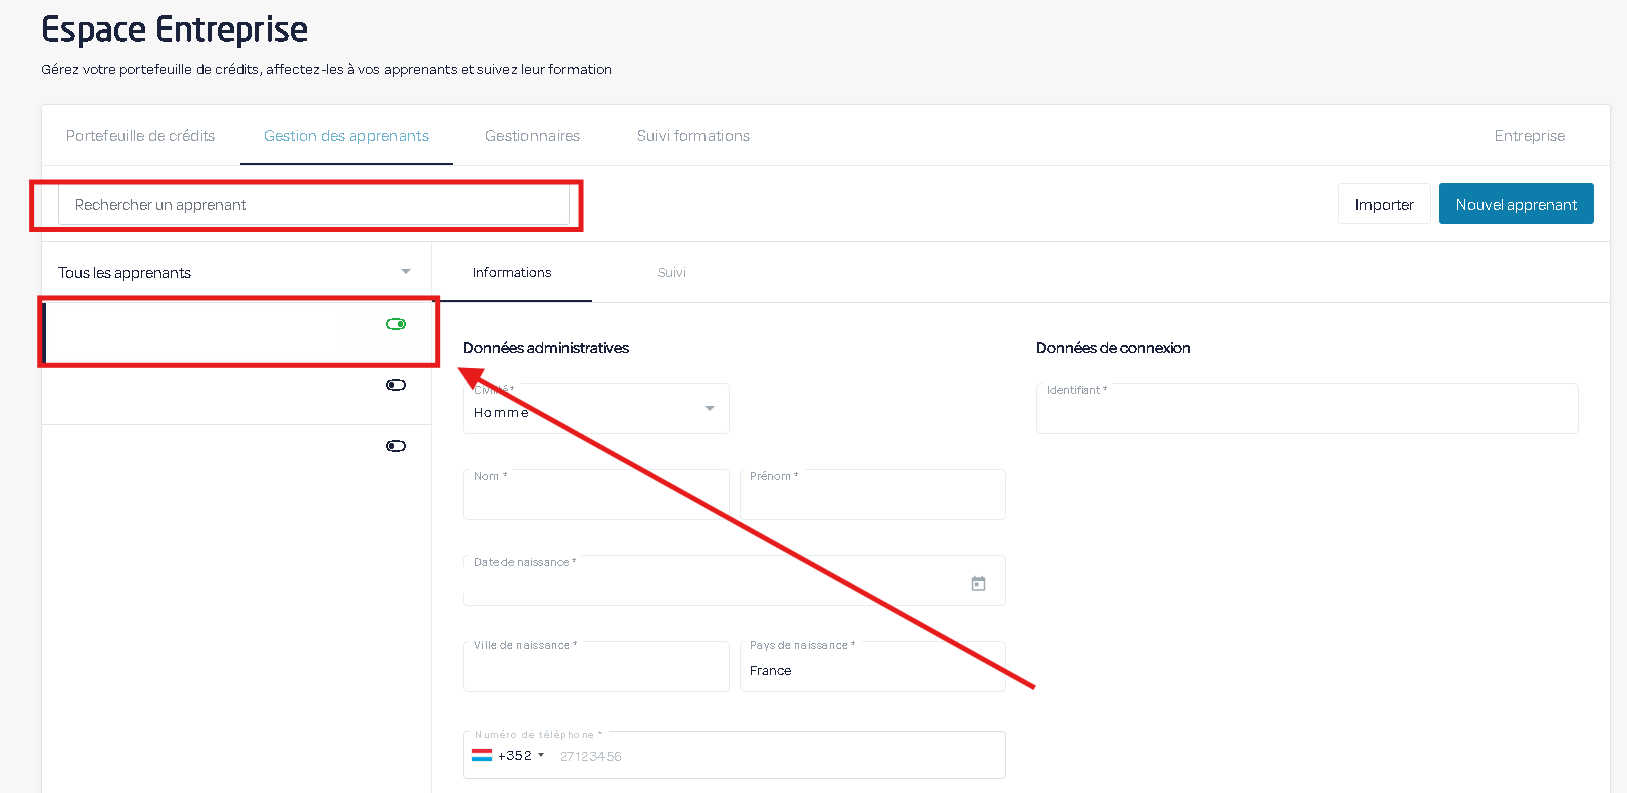The height and width of the screenshot is (793, 1627).
Task: Click the Importer button
Action: (1384, 204)
